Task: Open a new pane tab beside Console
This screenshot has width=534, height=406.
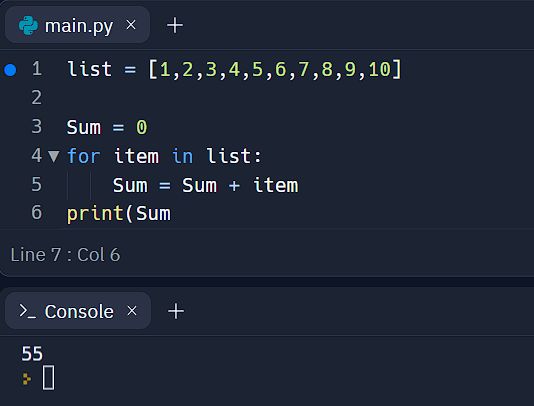Action: tap(176, 311)
